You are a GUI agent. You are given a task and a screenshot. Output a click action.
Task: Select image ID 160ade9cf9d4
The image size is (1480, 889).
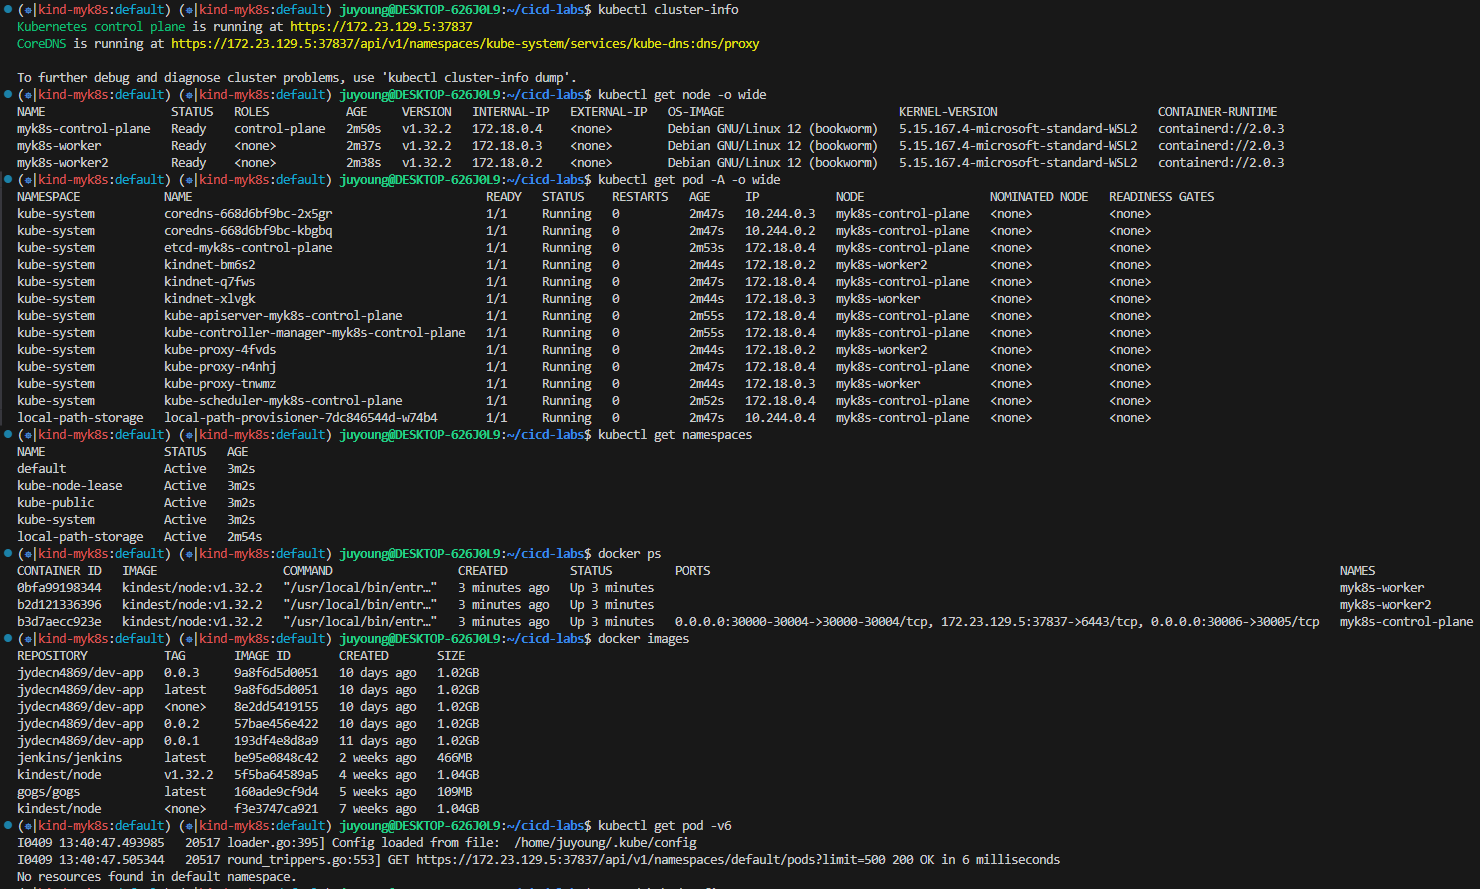click(x=276, y=792)
